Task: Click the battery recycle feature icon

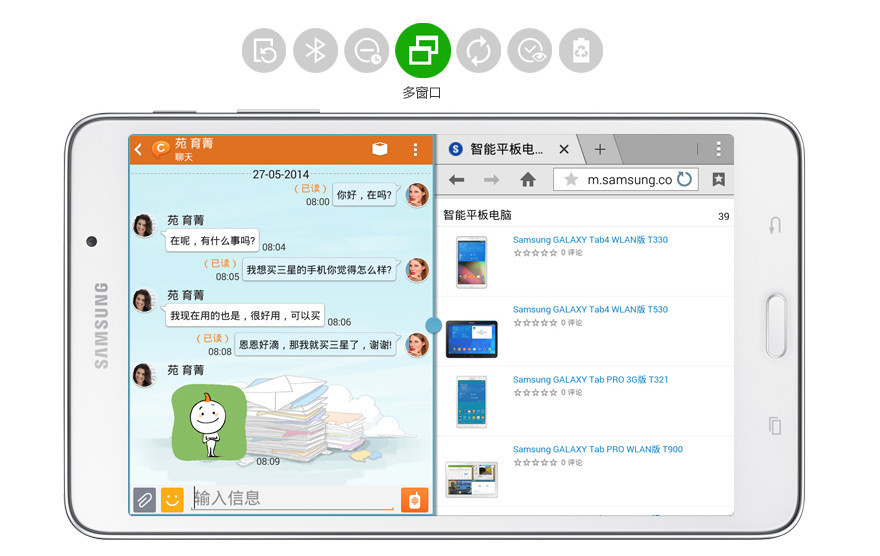Action: click(581, 51)
